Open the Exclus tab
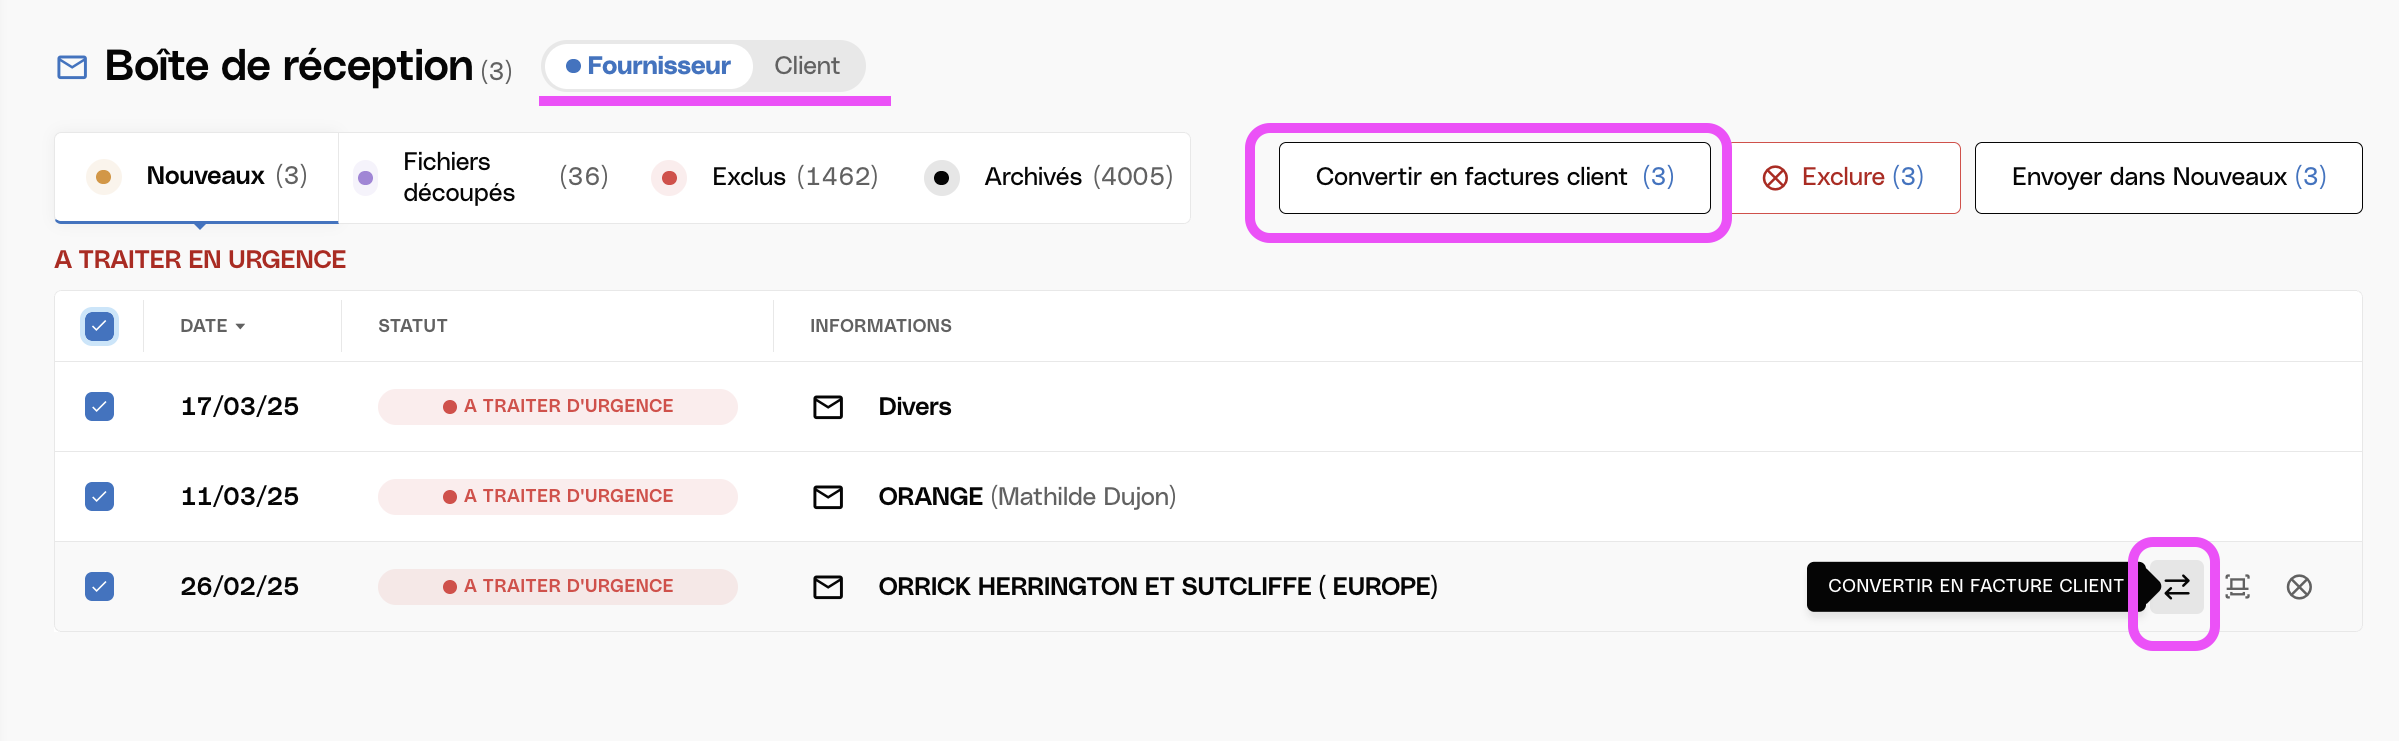 pos(765,177)
